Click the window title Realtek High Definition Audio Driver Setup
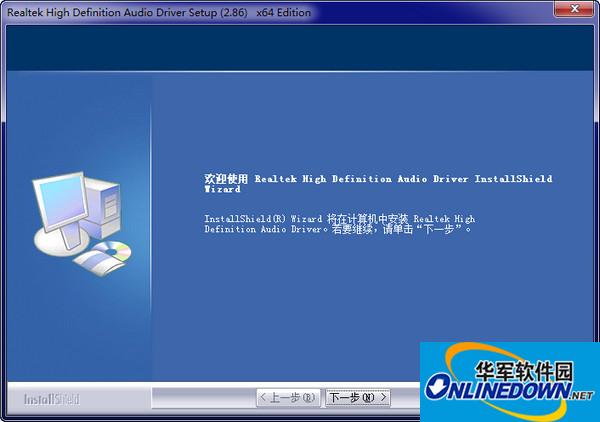Viewport: 600px width, 422px height. pyautogui.click(x=159, y=13)
